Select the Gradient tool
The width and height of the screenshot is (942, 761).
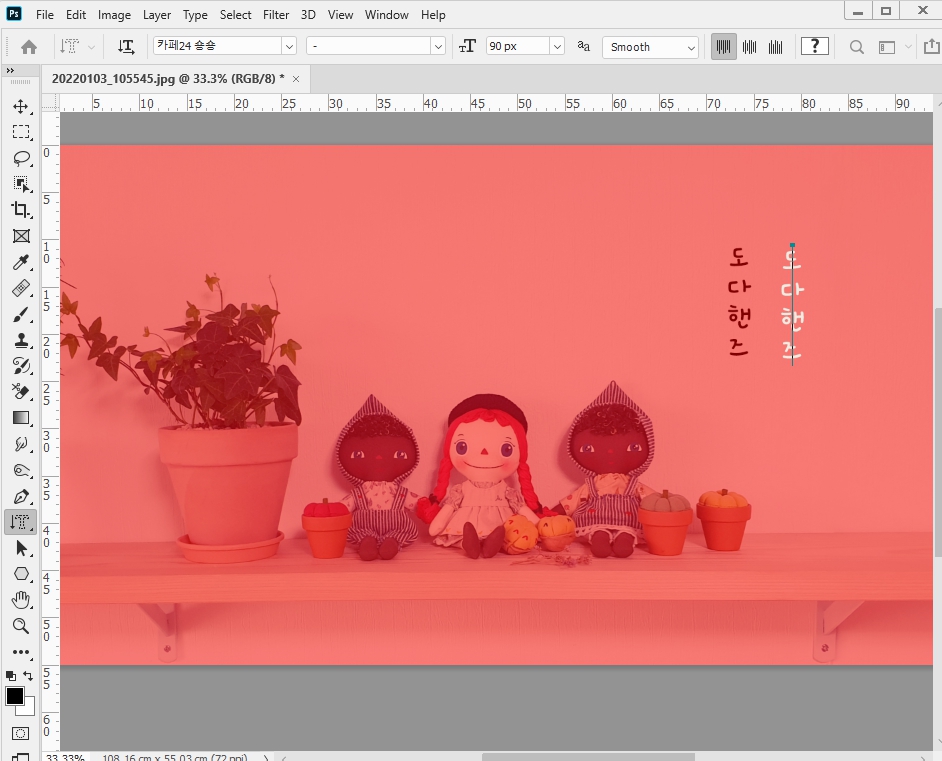pos(21,417)
